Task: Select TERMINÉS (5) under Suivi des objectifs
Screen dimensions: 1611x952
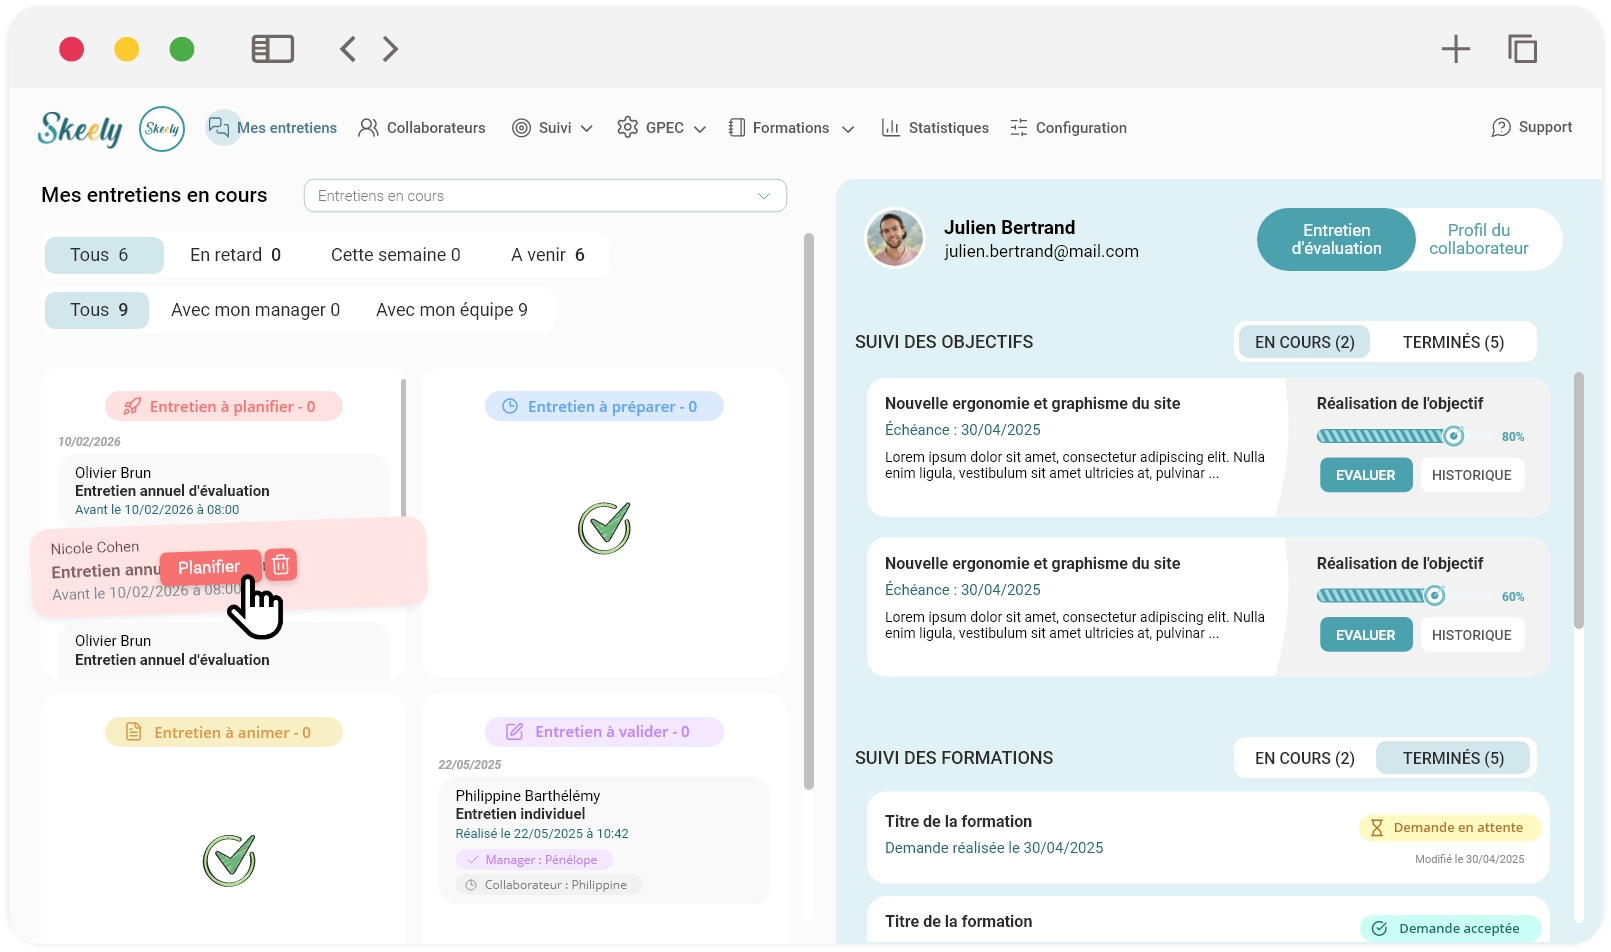Action: [x=1452, y=342]
